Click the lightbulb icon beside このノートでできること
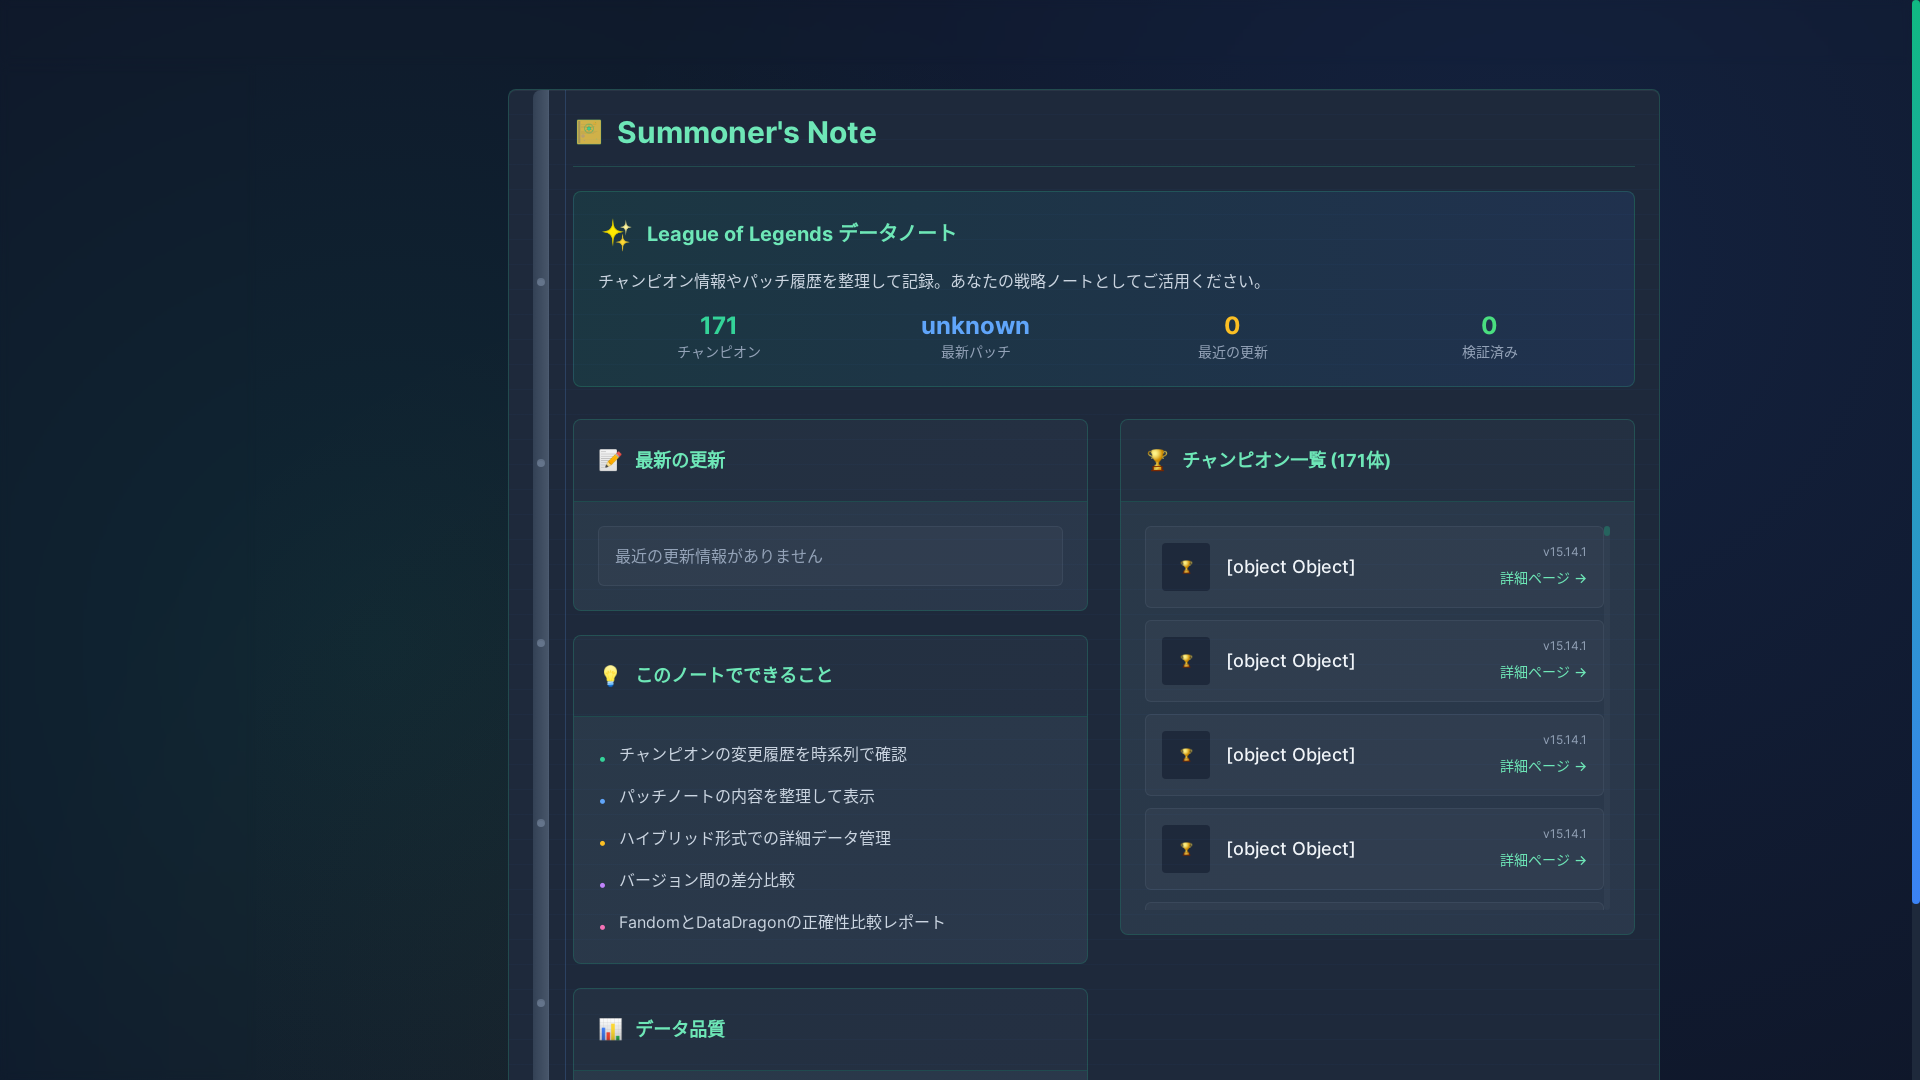The image size is (1920, 1080). [x=610, y=676]
